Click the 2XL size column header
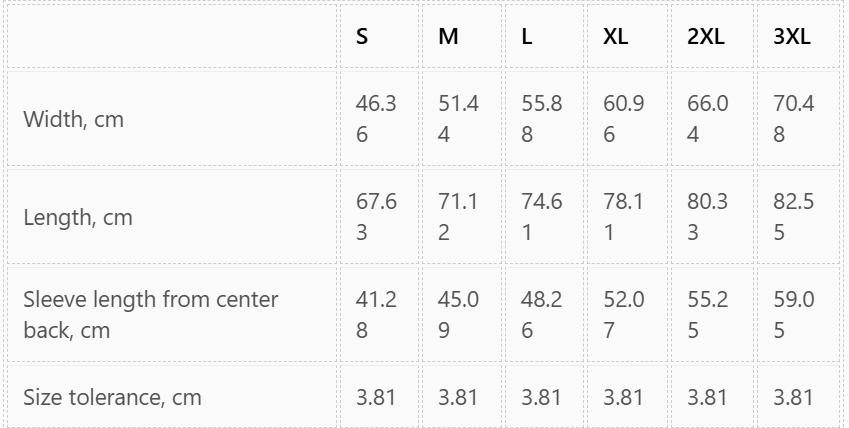 [x=705, y=37]
